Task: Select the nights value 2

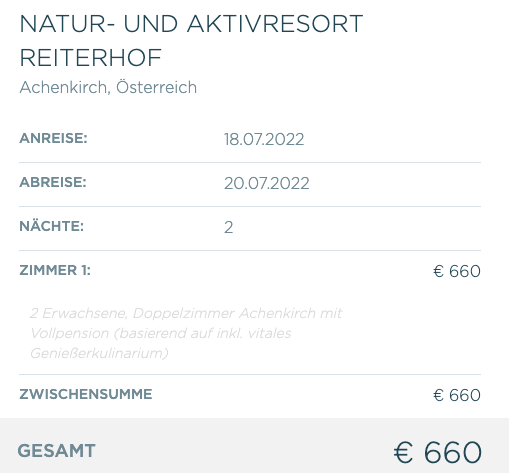Action: click(228, 227)
